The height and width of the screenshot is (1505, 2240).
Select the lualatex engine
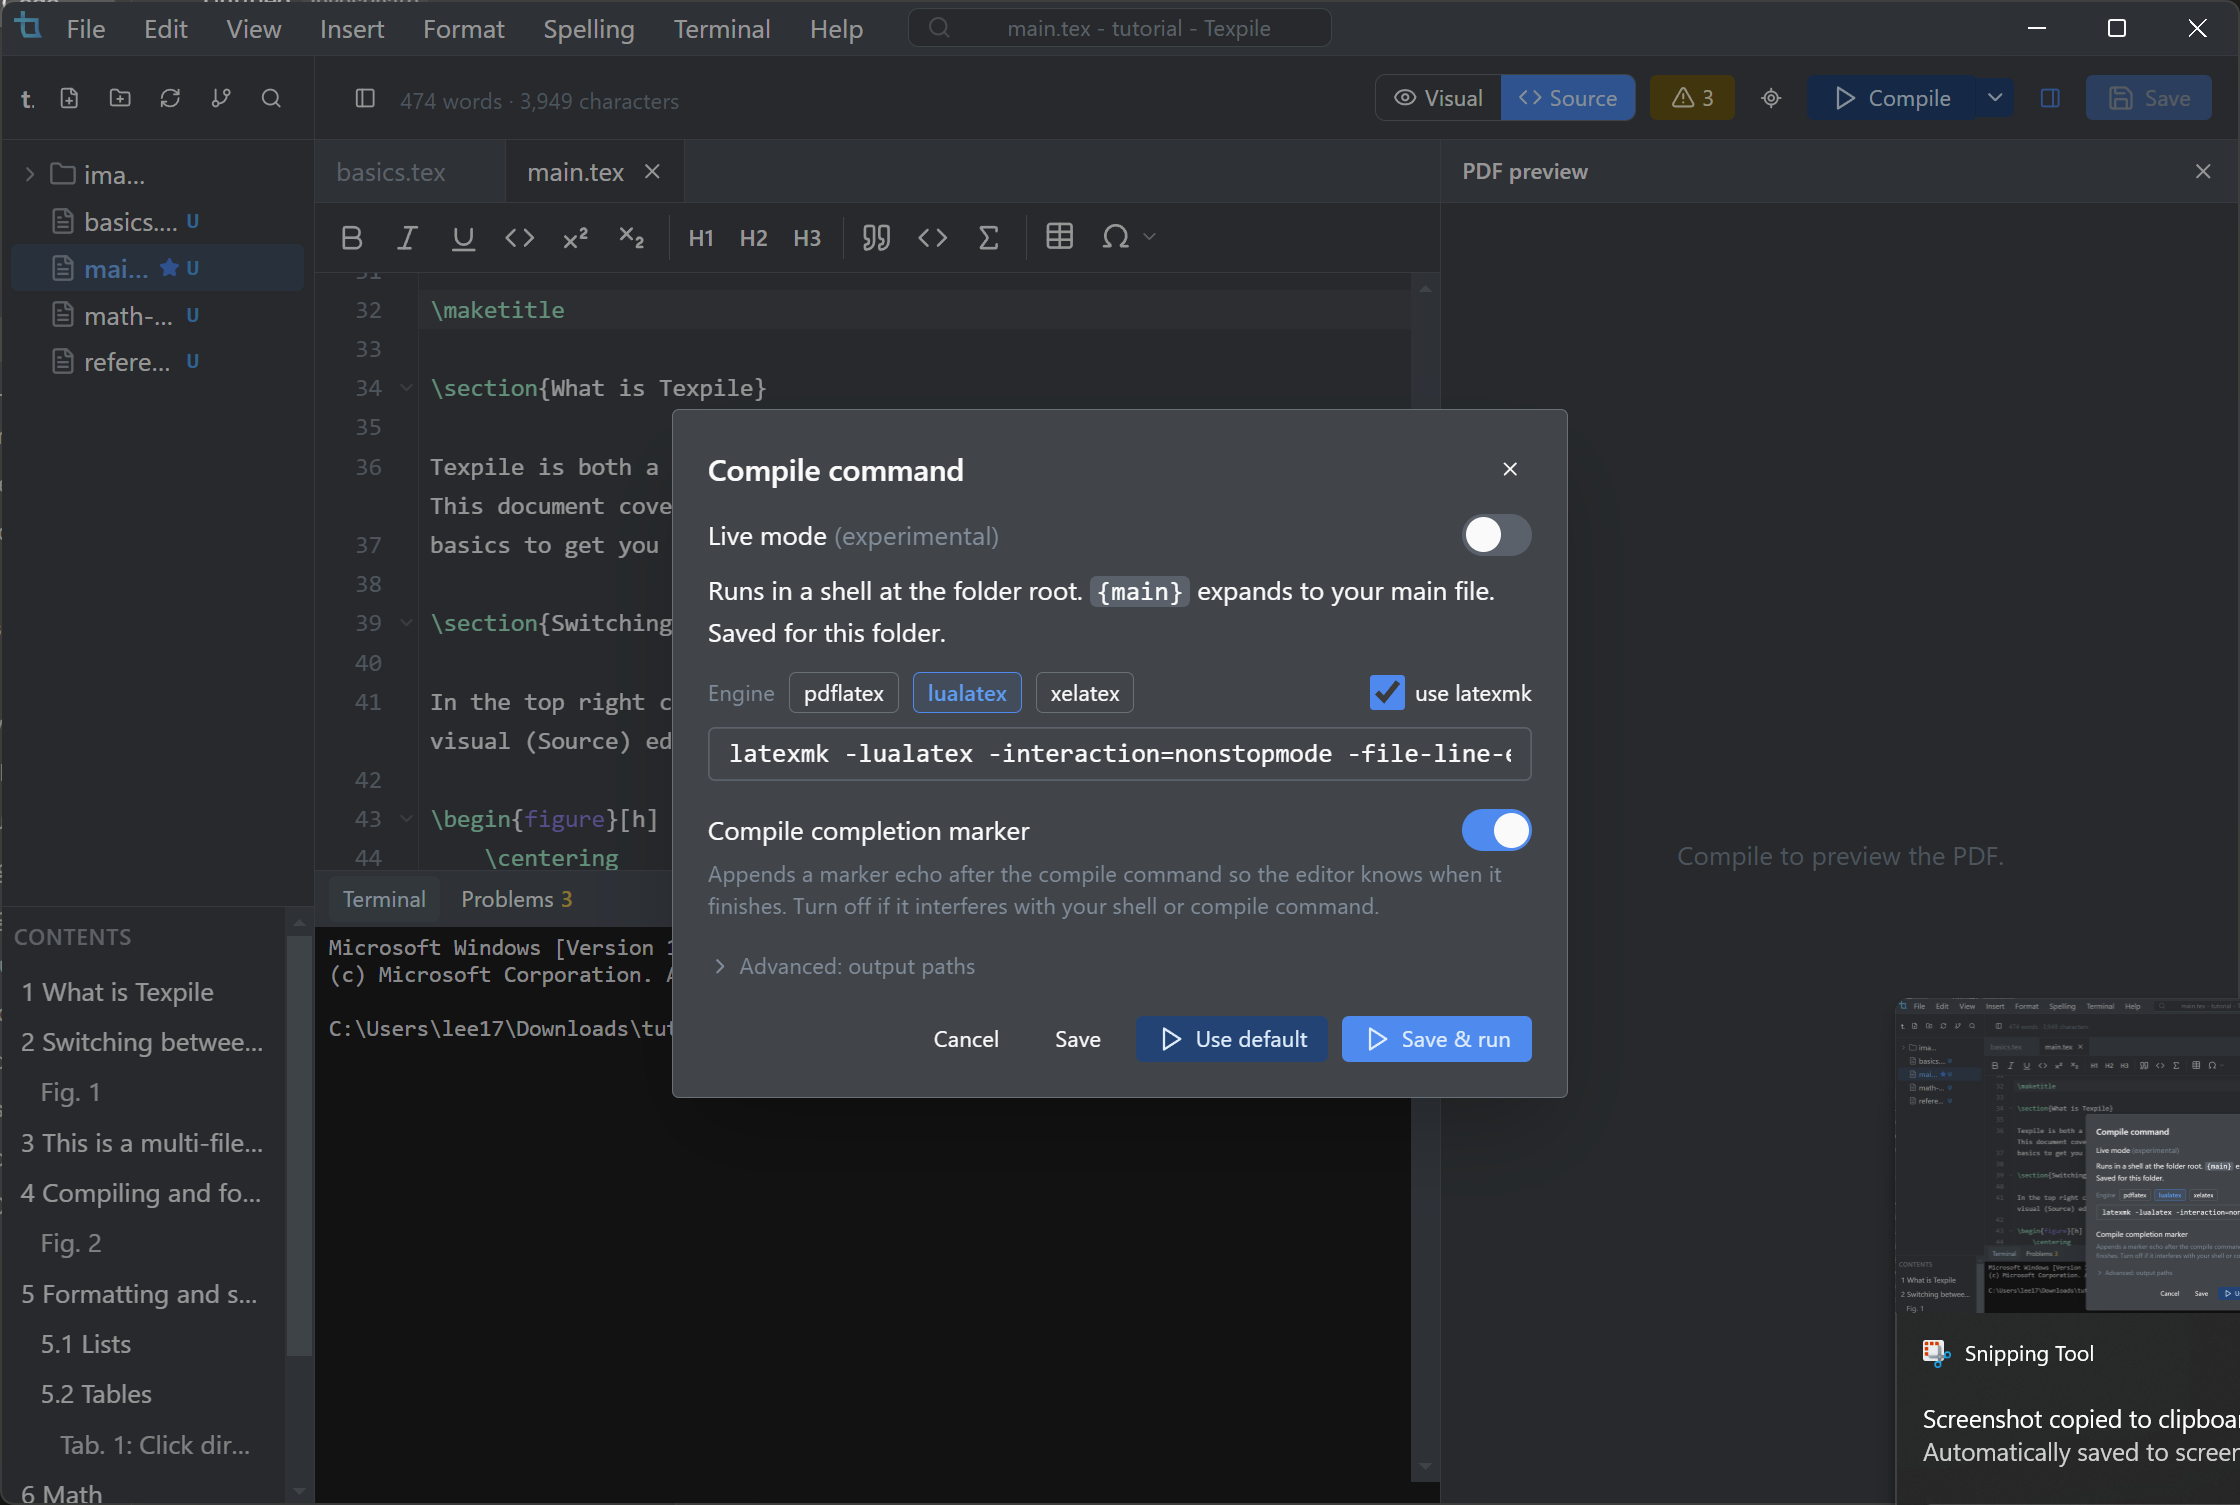[967, 693]
